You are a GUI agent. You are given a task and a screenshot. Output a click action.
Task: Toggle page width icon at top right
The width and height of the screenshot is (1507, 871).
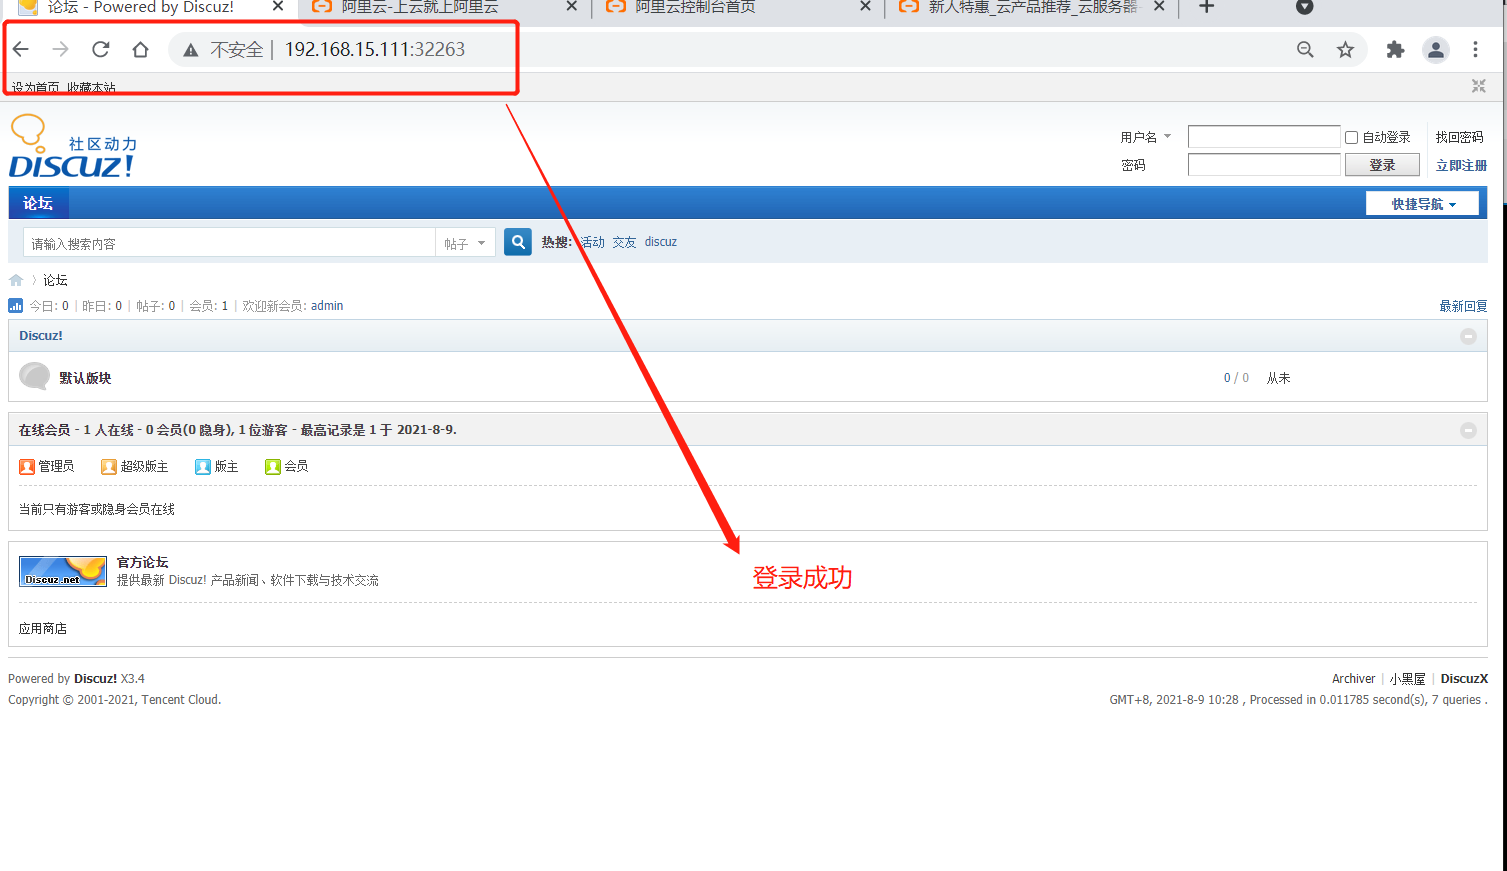(1478, 86)
